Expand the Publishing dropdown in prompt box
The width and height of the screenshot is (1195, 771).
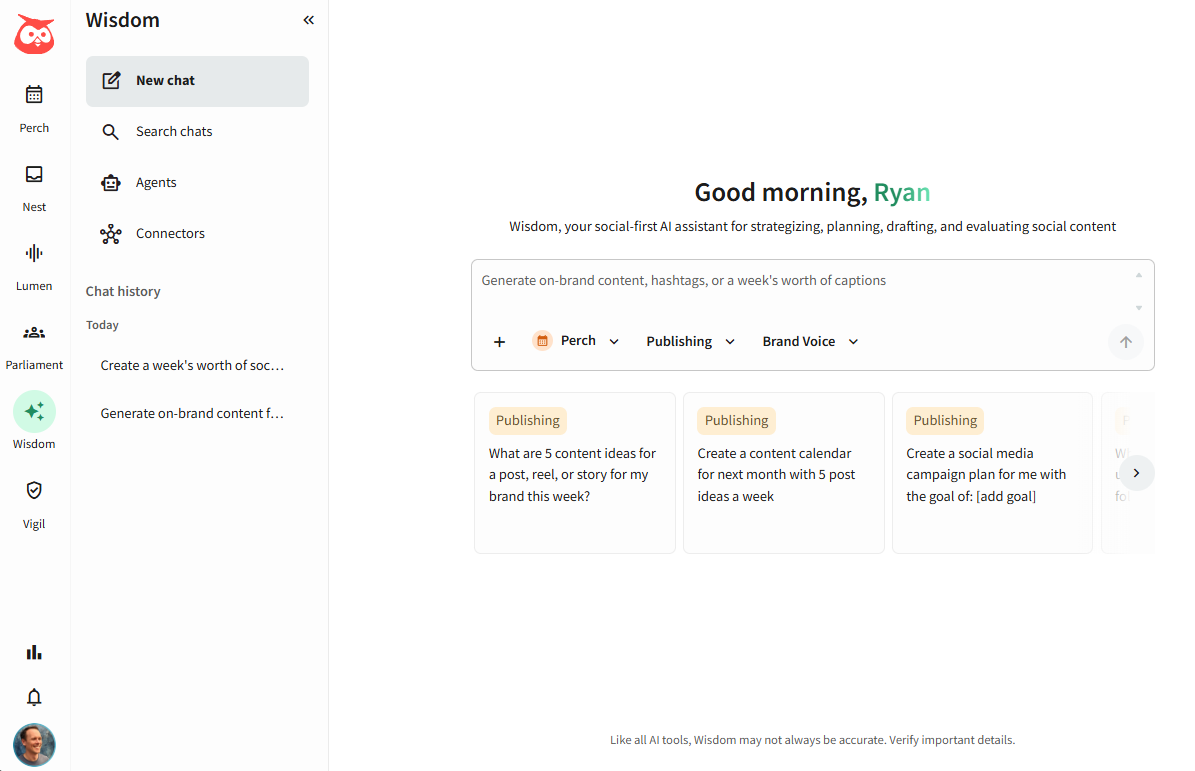click(x=690, y=341)
